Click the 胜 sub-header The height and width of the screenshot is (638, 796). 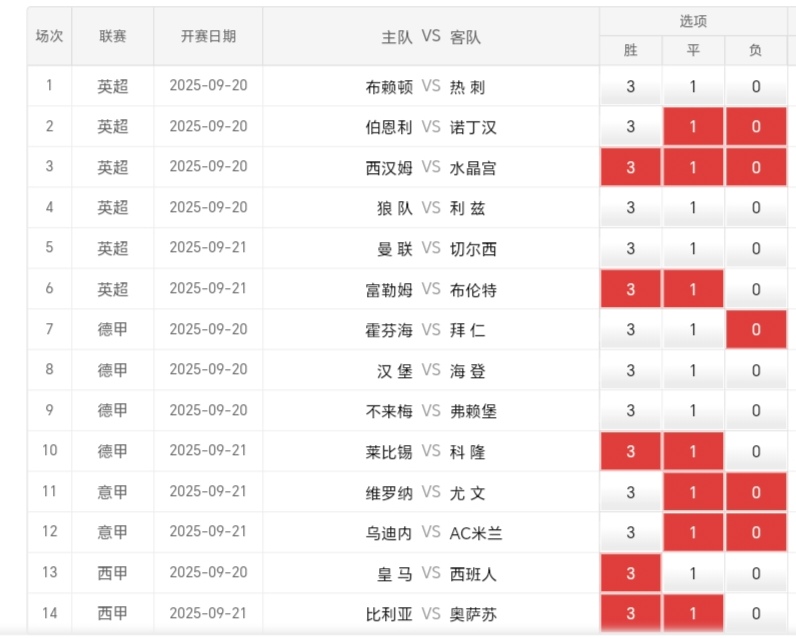pos(631,50)
